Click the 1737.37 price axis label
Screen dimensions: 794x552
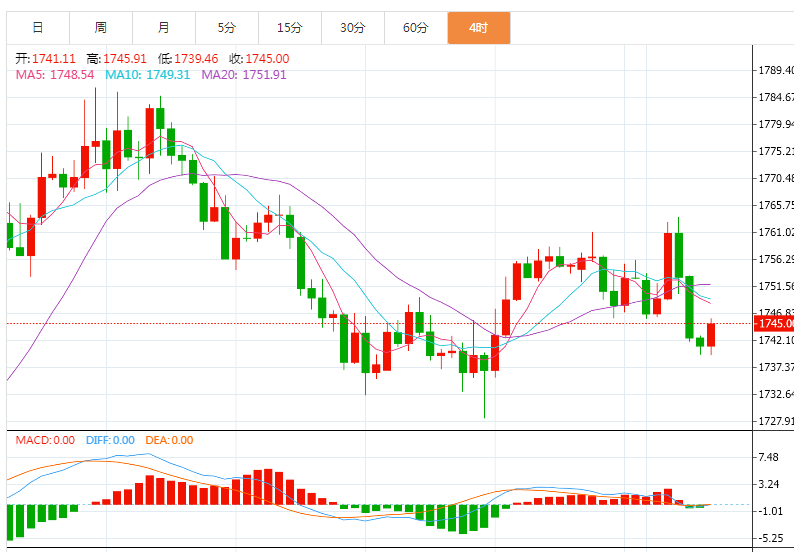pyautogui.click(x=775, y=367)
